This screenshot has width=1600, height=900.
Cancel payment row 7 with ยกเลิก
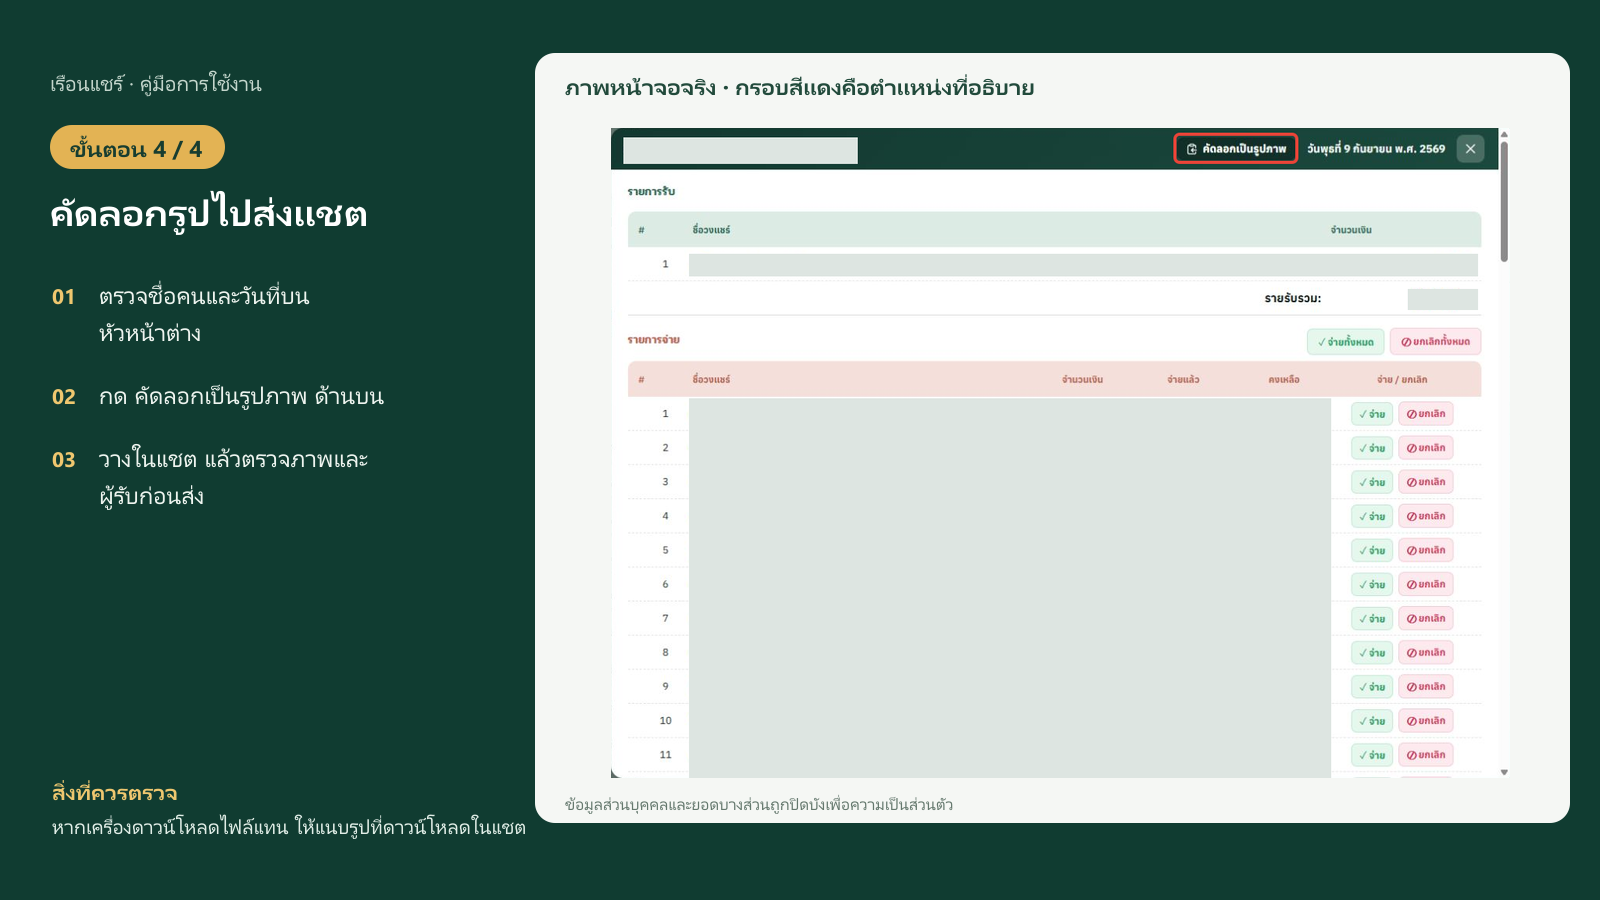(1426, 618)
